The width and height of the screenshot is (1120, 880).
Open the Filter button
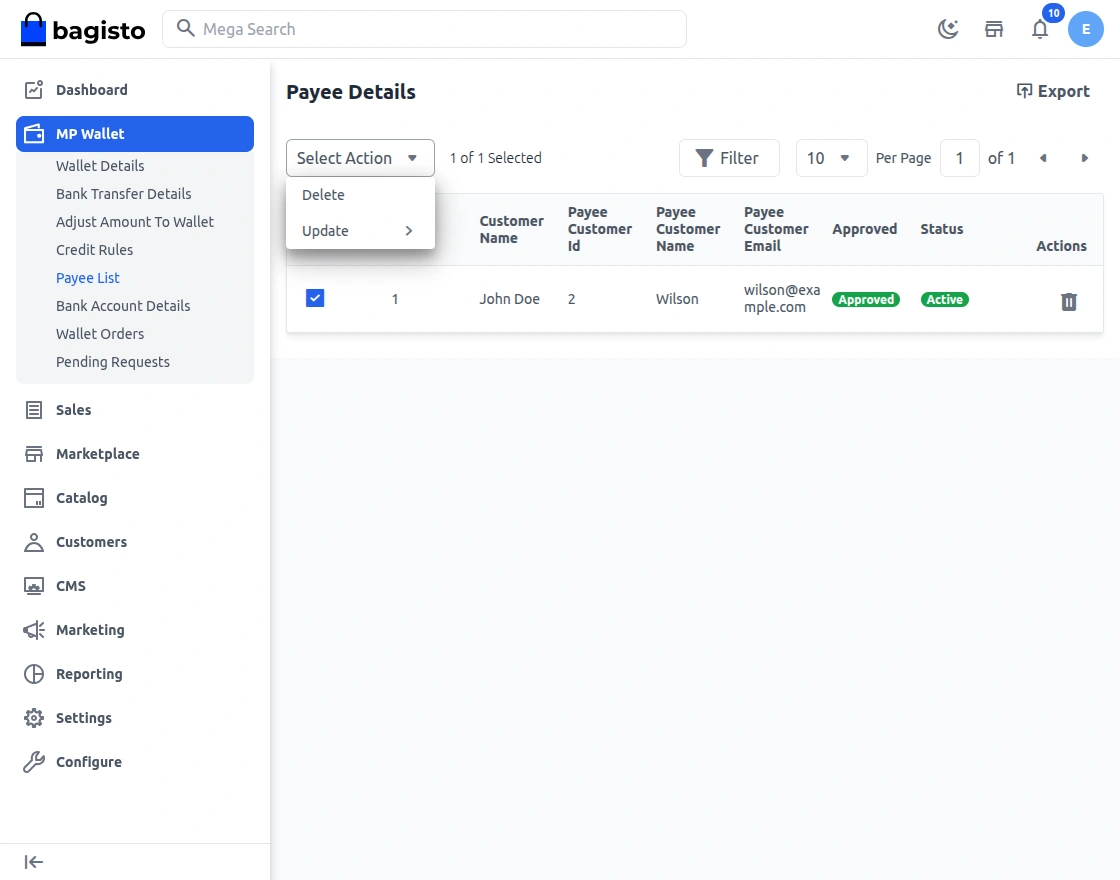[728, 158]
